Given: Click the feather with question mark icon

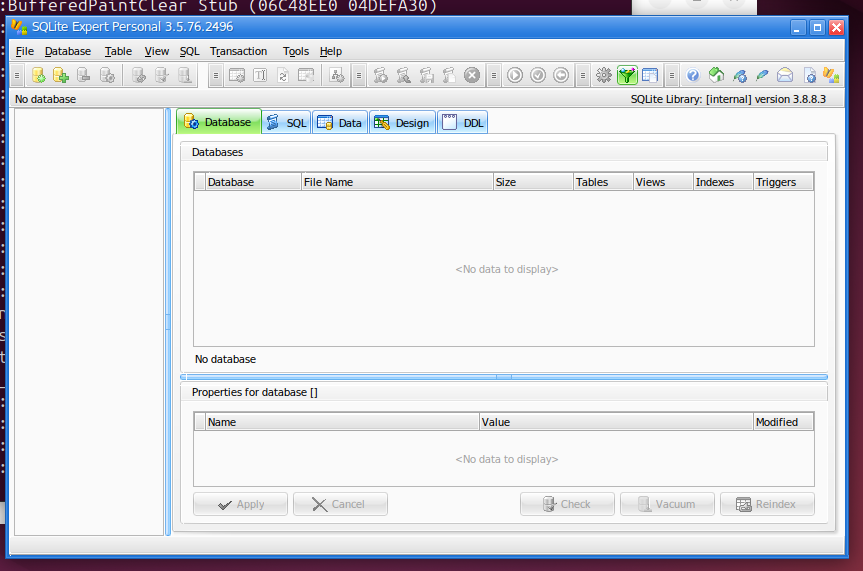Looking at the screenshot, I should [x=739, y=75].
